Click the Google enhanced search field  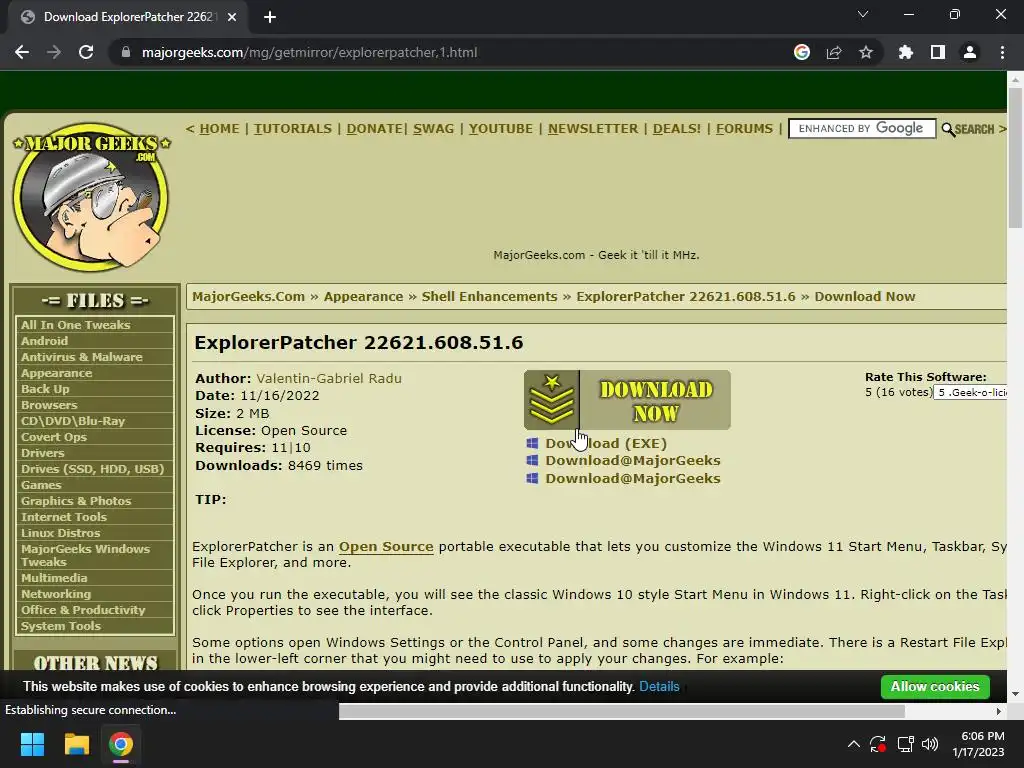click(x=862, y=129)
